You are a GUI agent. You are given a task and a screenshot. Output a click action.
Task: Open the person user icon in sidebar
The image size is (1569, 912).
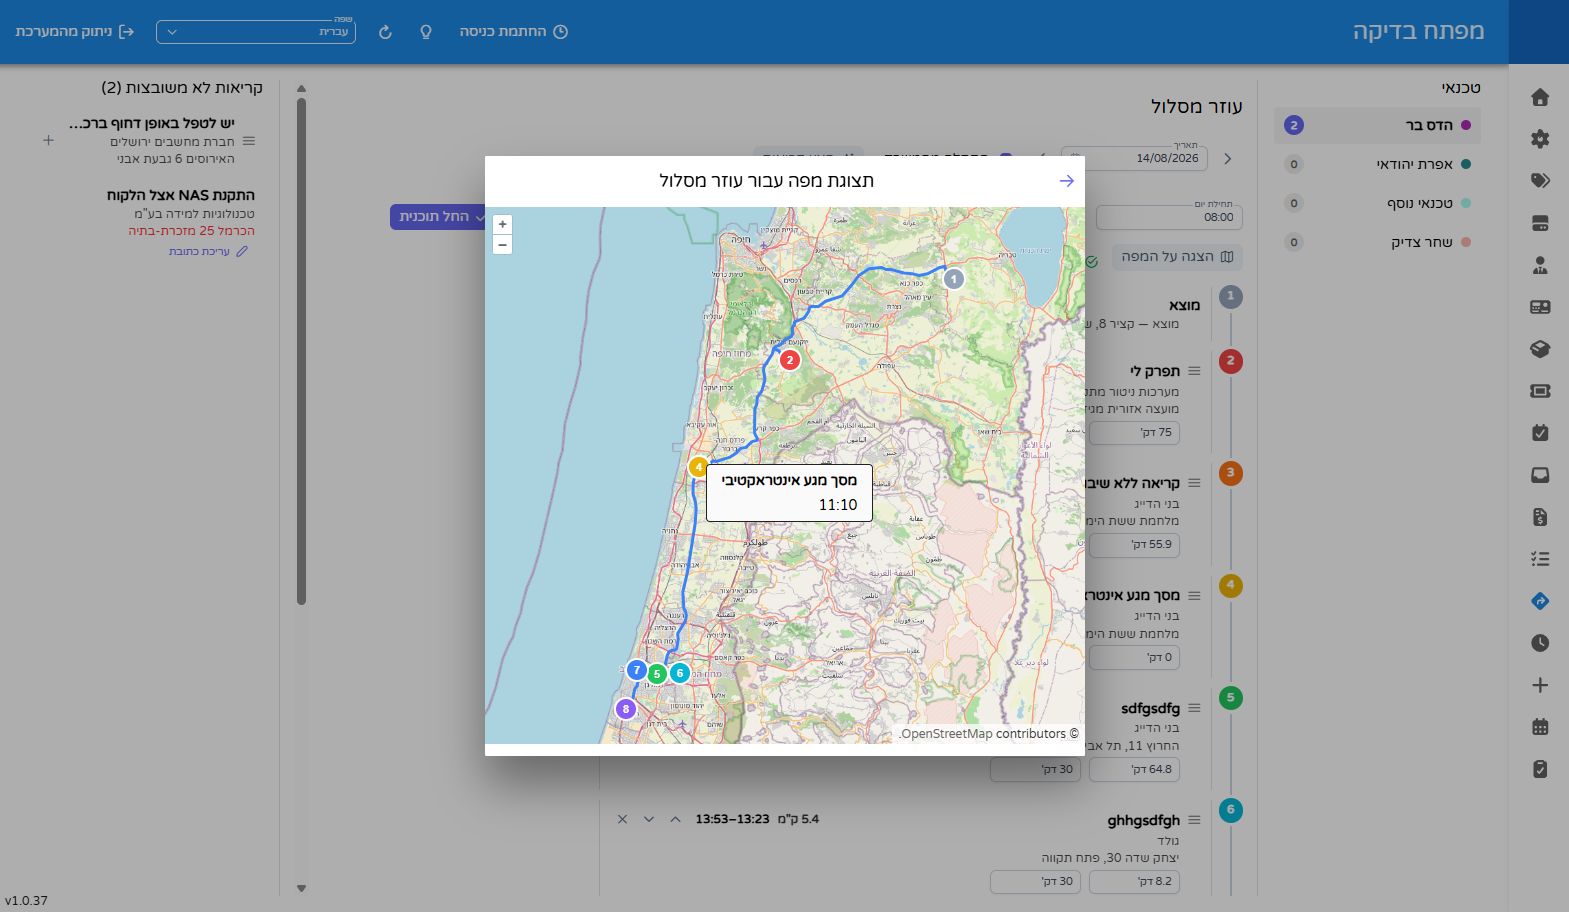point(1540,265)
